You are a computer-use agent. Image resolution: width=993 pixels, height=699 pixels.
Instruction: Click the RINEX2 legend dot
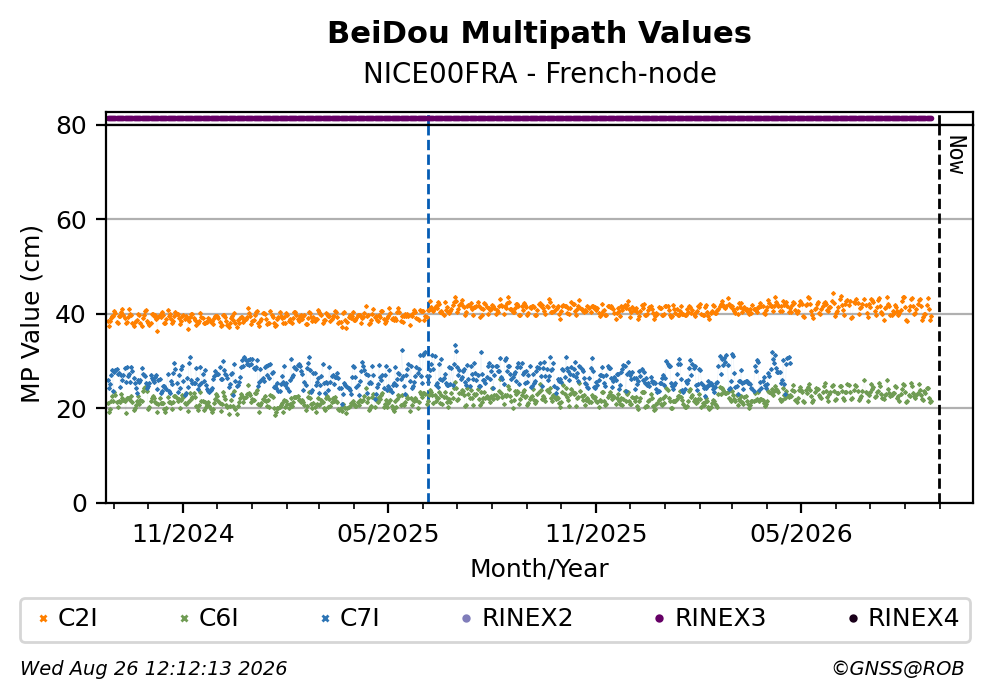(467, 619)
